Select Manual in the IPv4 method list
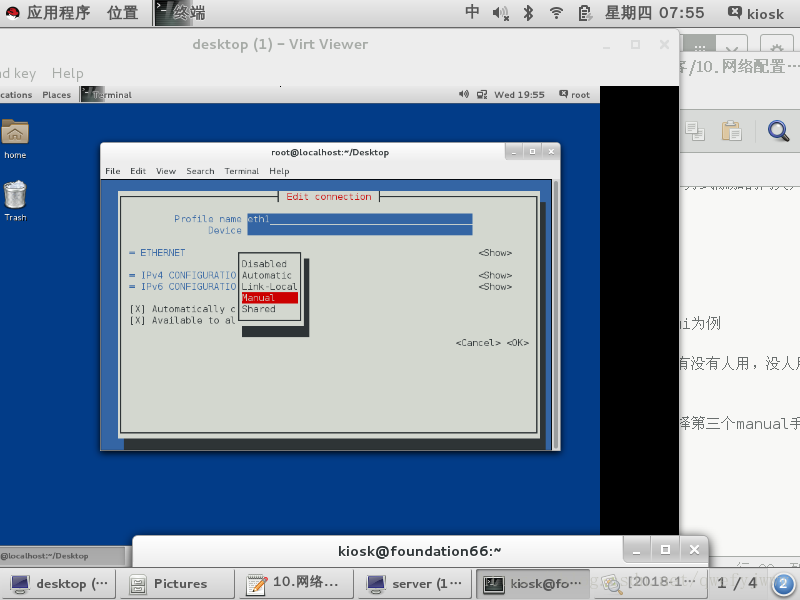This screenshot has width=800, height=600. pyautogui.click(x=269, y=297)
